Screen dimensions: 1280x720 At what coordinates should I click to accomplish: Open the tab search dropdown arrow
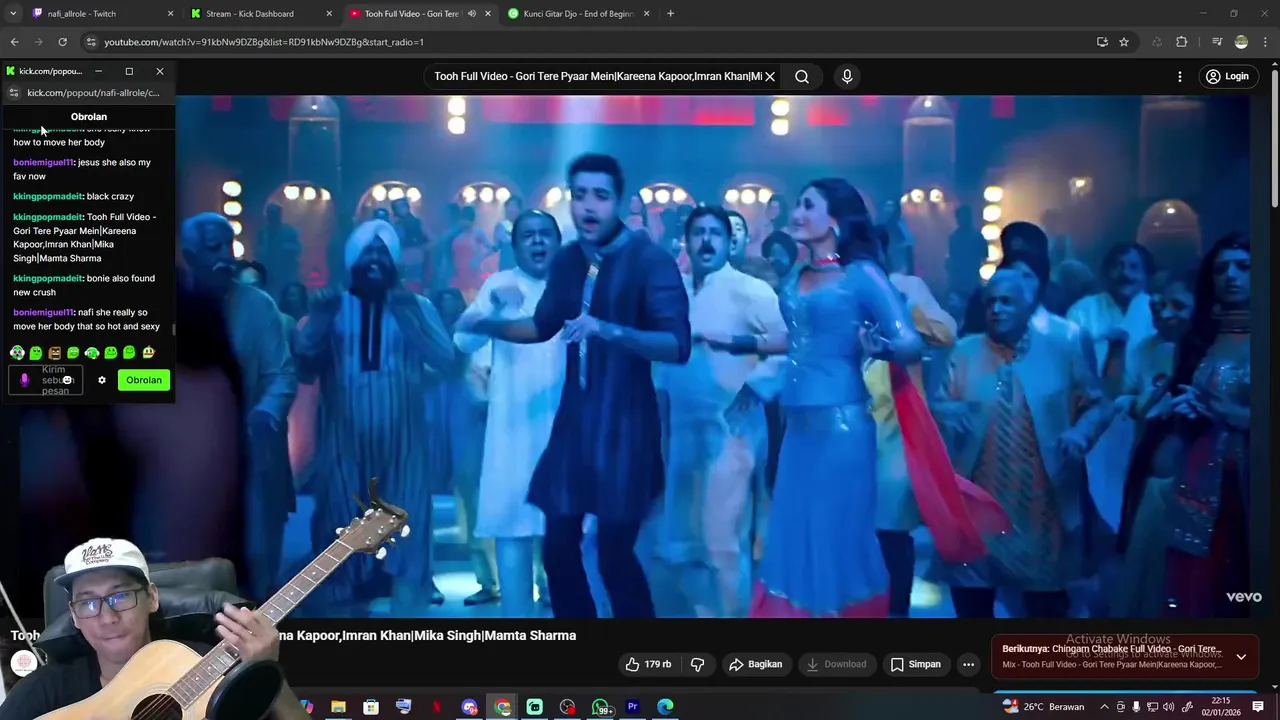13,14
